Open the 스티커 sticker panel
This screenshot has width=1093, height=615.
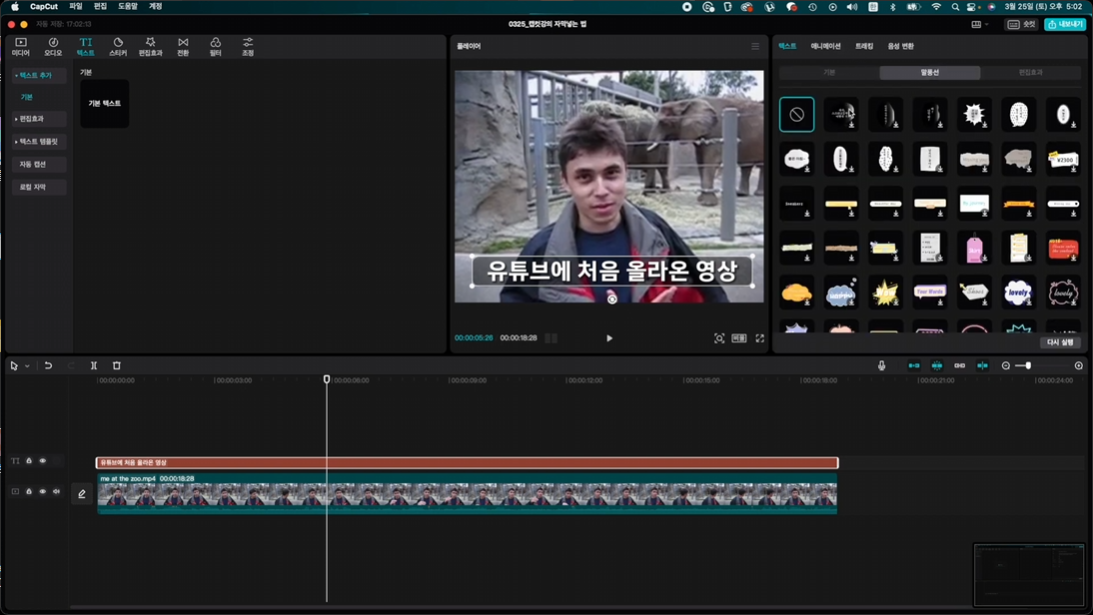click(x=118, y=47)
